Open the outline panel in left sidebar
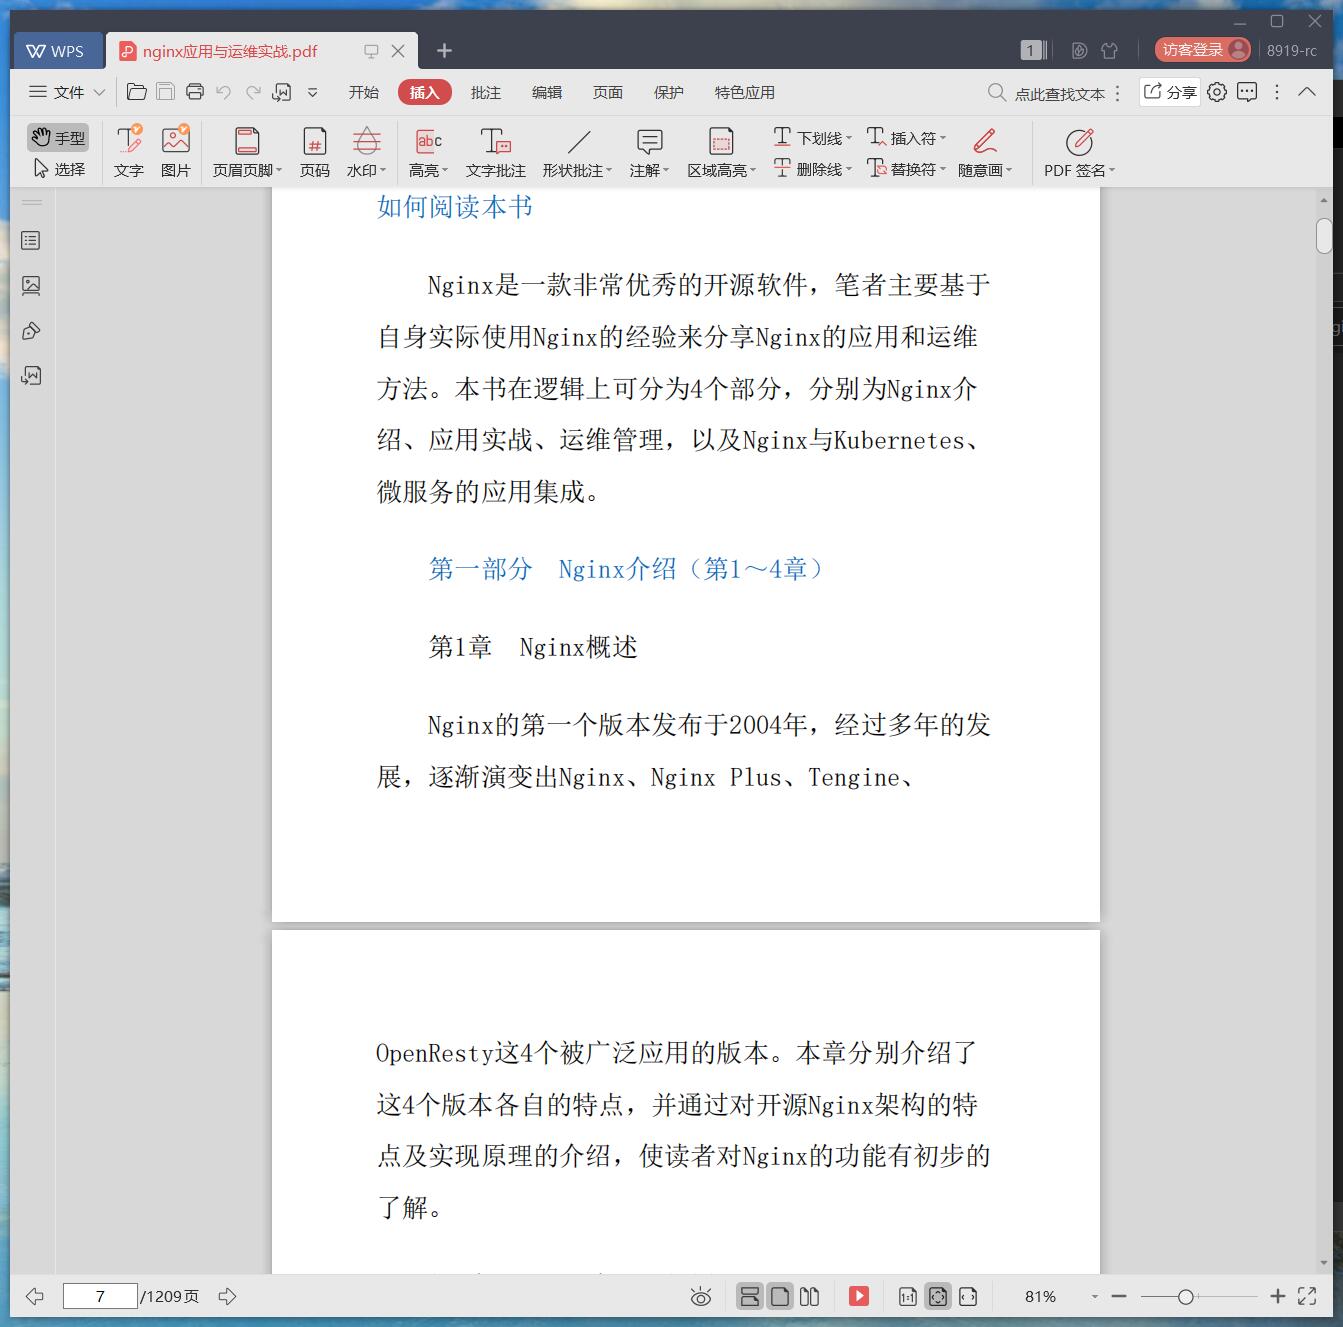This screenshot has width=1343, height=1327. coord(31,240)
